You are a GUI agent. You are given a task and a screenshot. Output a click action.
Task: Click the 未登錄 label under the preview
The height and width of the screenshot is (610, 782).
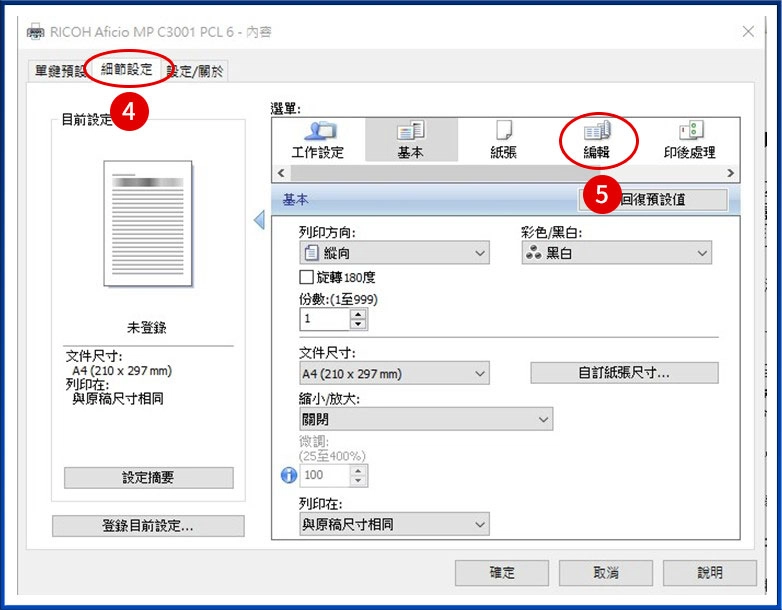pos(147,328)
